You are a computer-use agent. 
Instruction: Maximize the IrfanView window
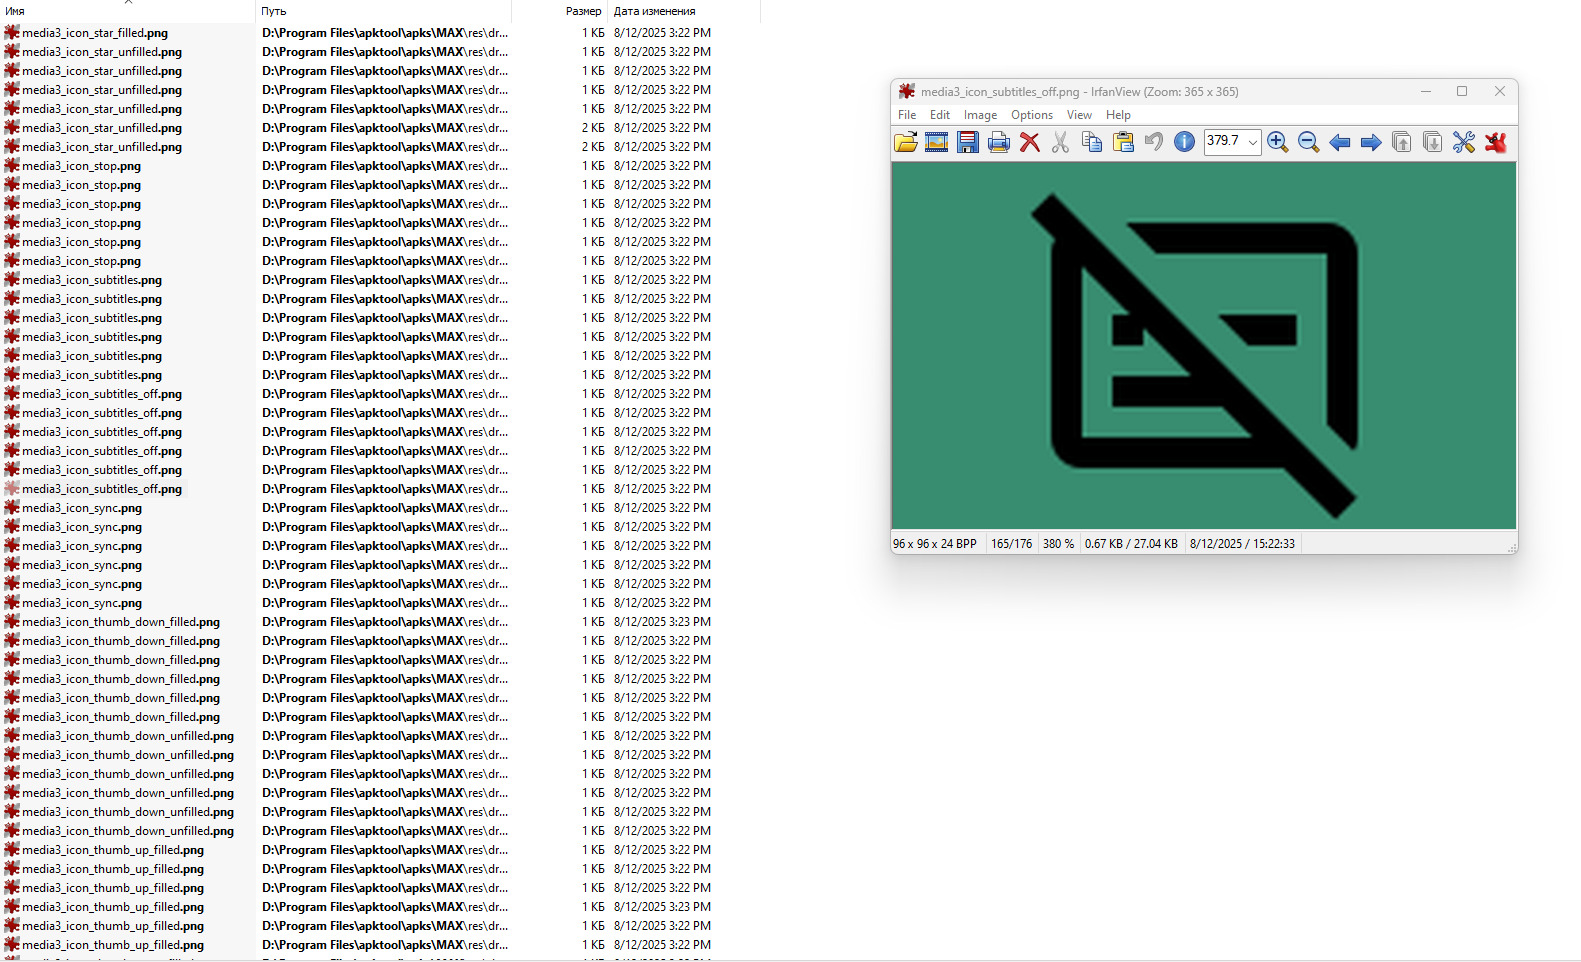pos(1462,91)
